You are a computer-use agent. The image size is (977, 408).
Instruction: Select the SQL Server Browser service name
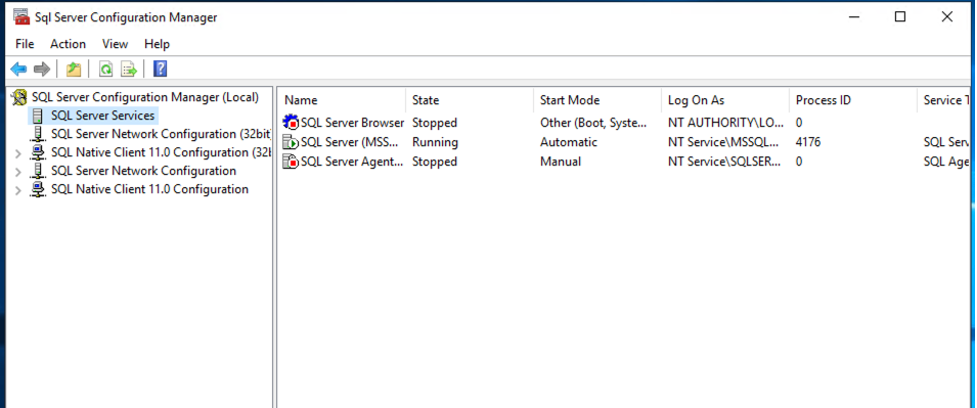pos(353,123)
